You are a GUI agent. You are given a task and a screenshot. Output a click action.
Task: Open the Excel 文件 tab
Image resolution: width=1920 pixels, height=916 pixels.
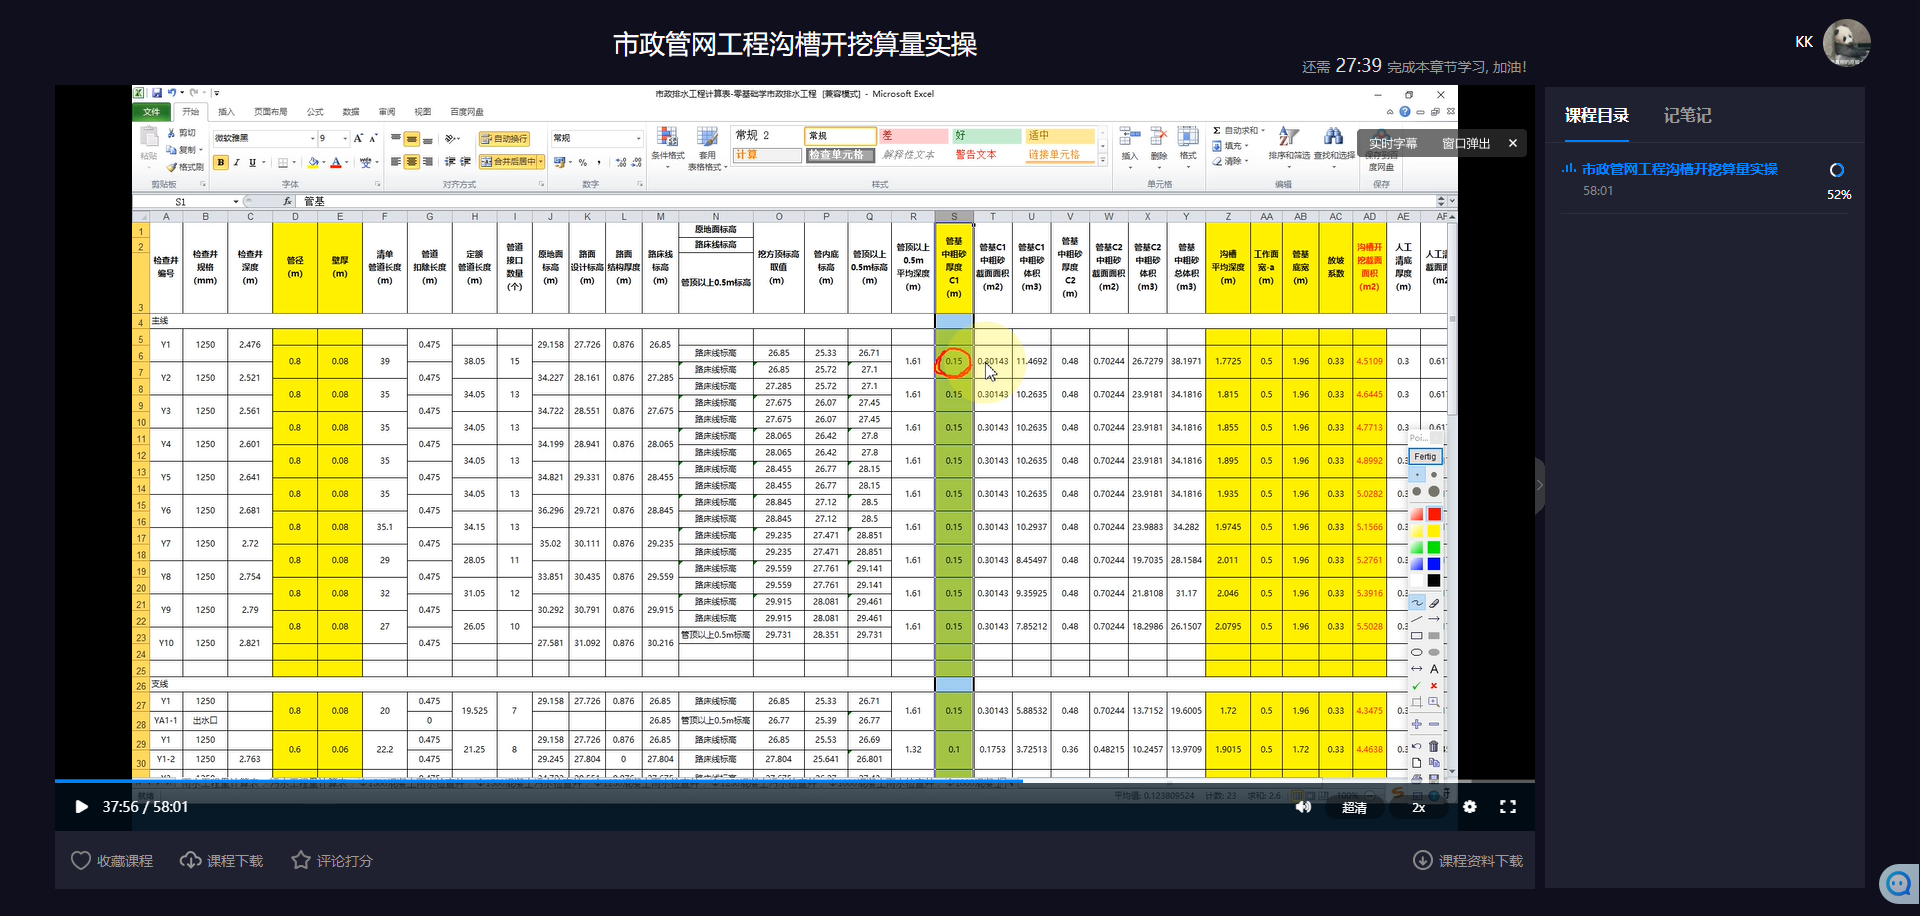[x=151, y=111]
